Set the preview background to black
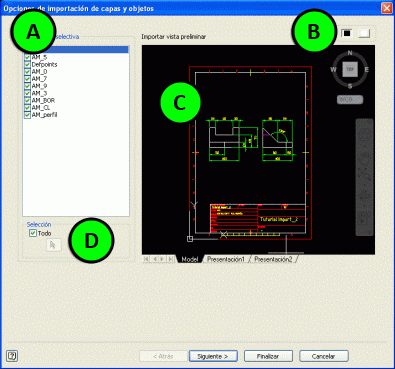 pyautogui.click(x=347, y=33)
